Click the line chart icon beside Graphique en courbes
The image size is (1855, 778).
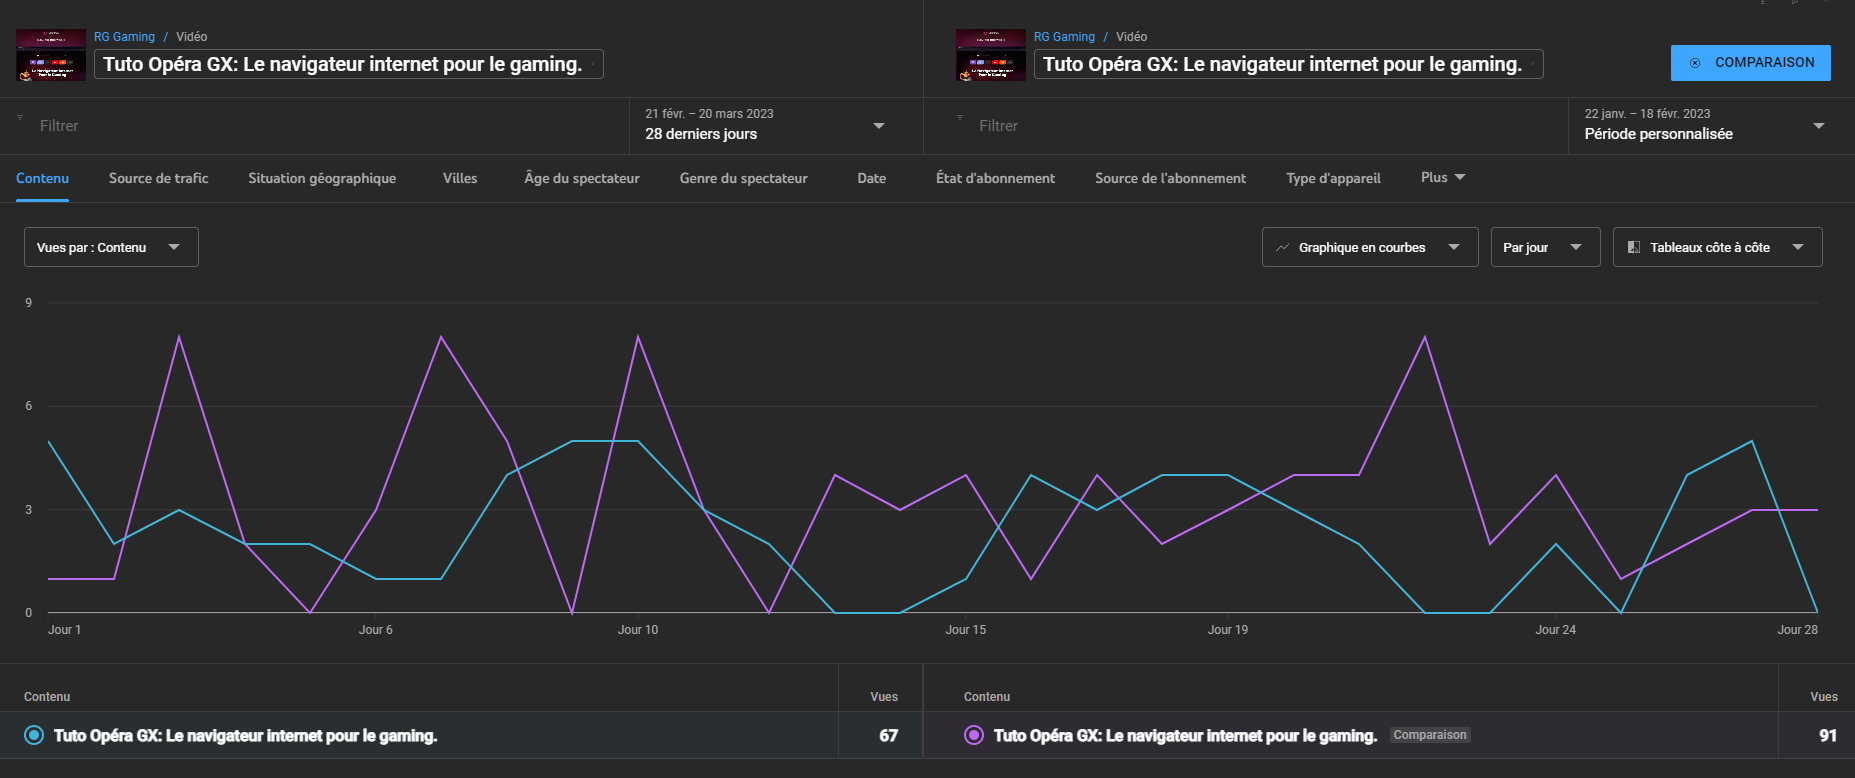pos(1282,247)
